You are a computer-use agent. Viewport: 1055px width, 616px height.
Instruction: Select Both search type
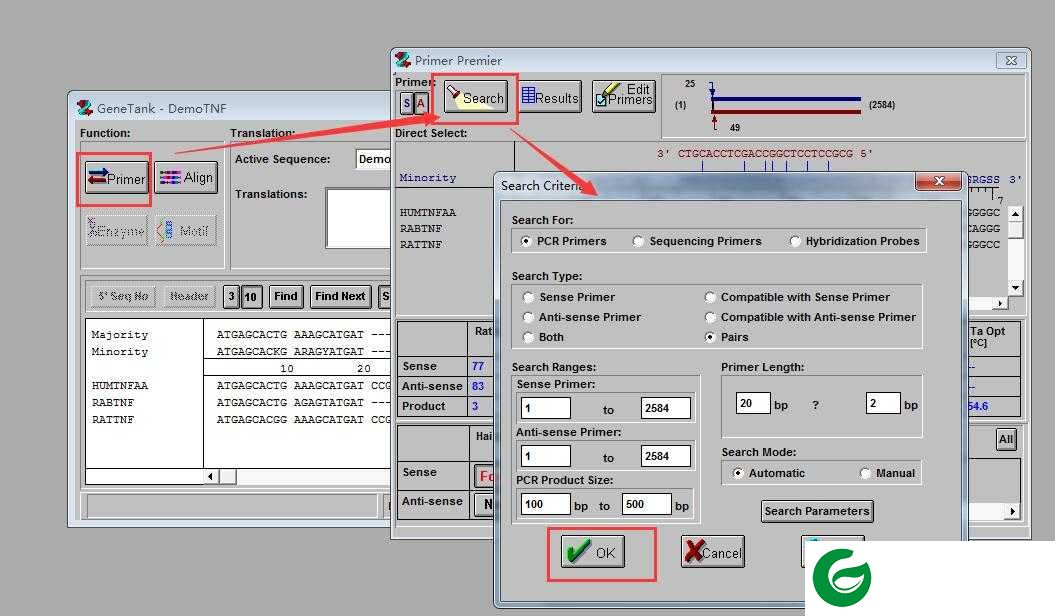point(544,337)
